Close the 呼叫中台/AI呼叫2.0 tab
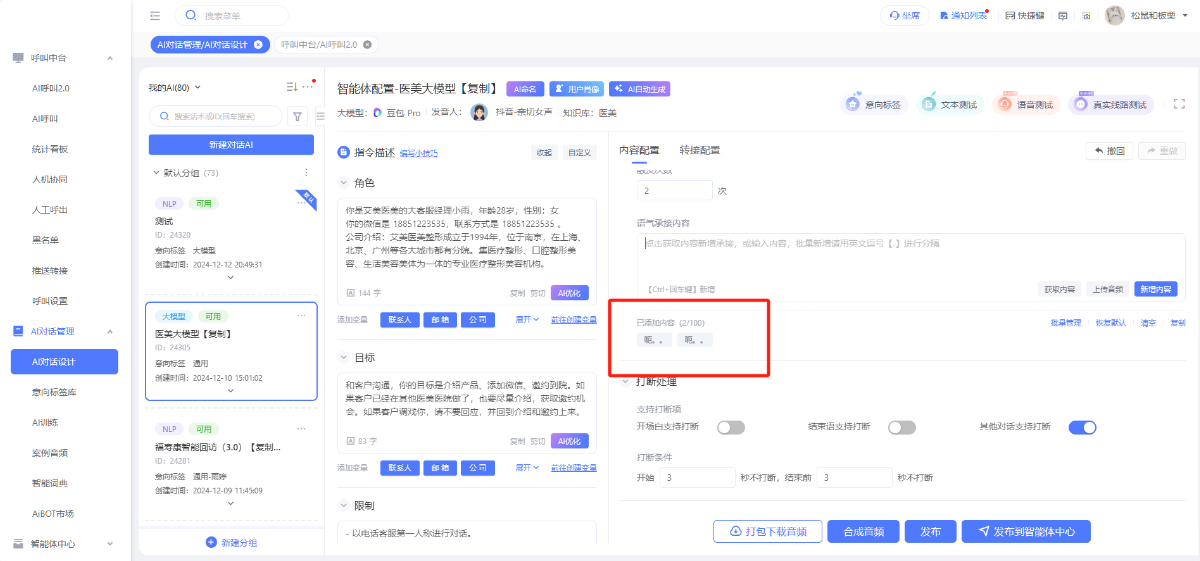The height and width of the screenshot is (561, 1200). 367,45
